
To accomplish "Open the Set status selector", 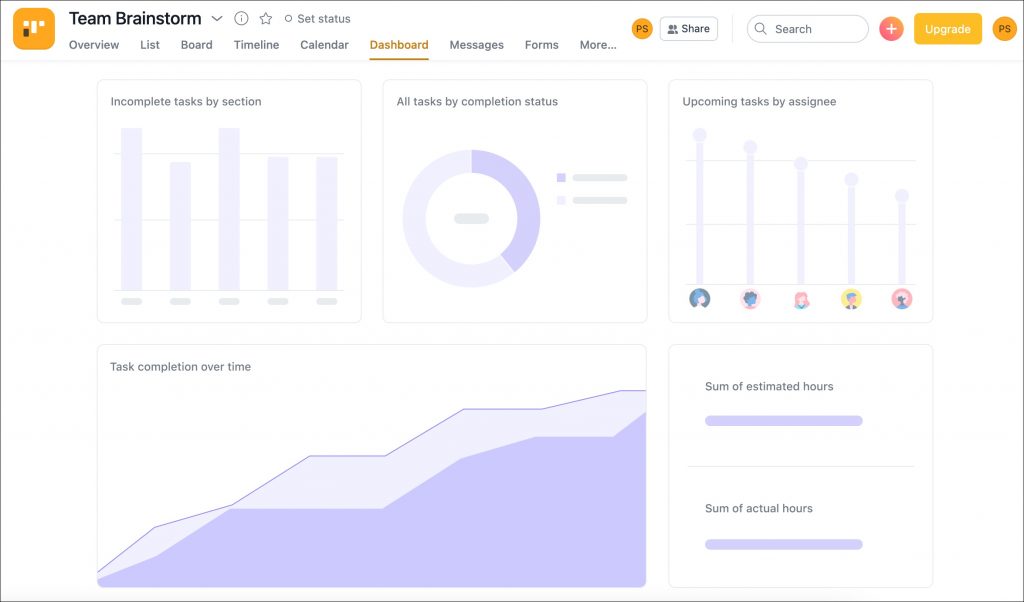I will [317, 19].
